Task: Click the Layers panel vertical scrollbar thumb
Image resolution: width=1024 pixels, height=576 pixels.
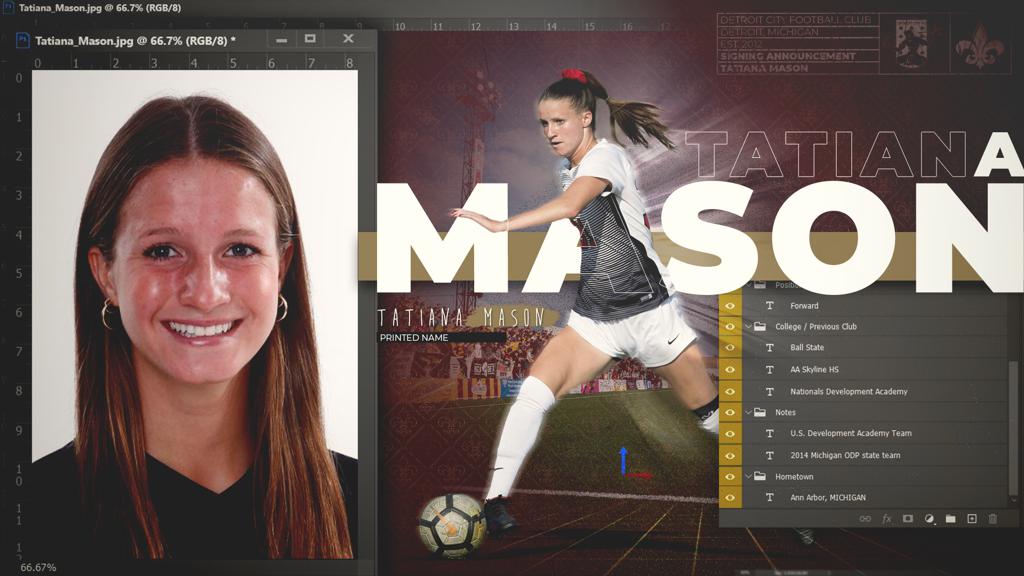Action: point(1013,428)
